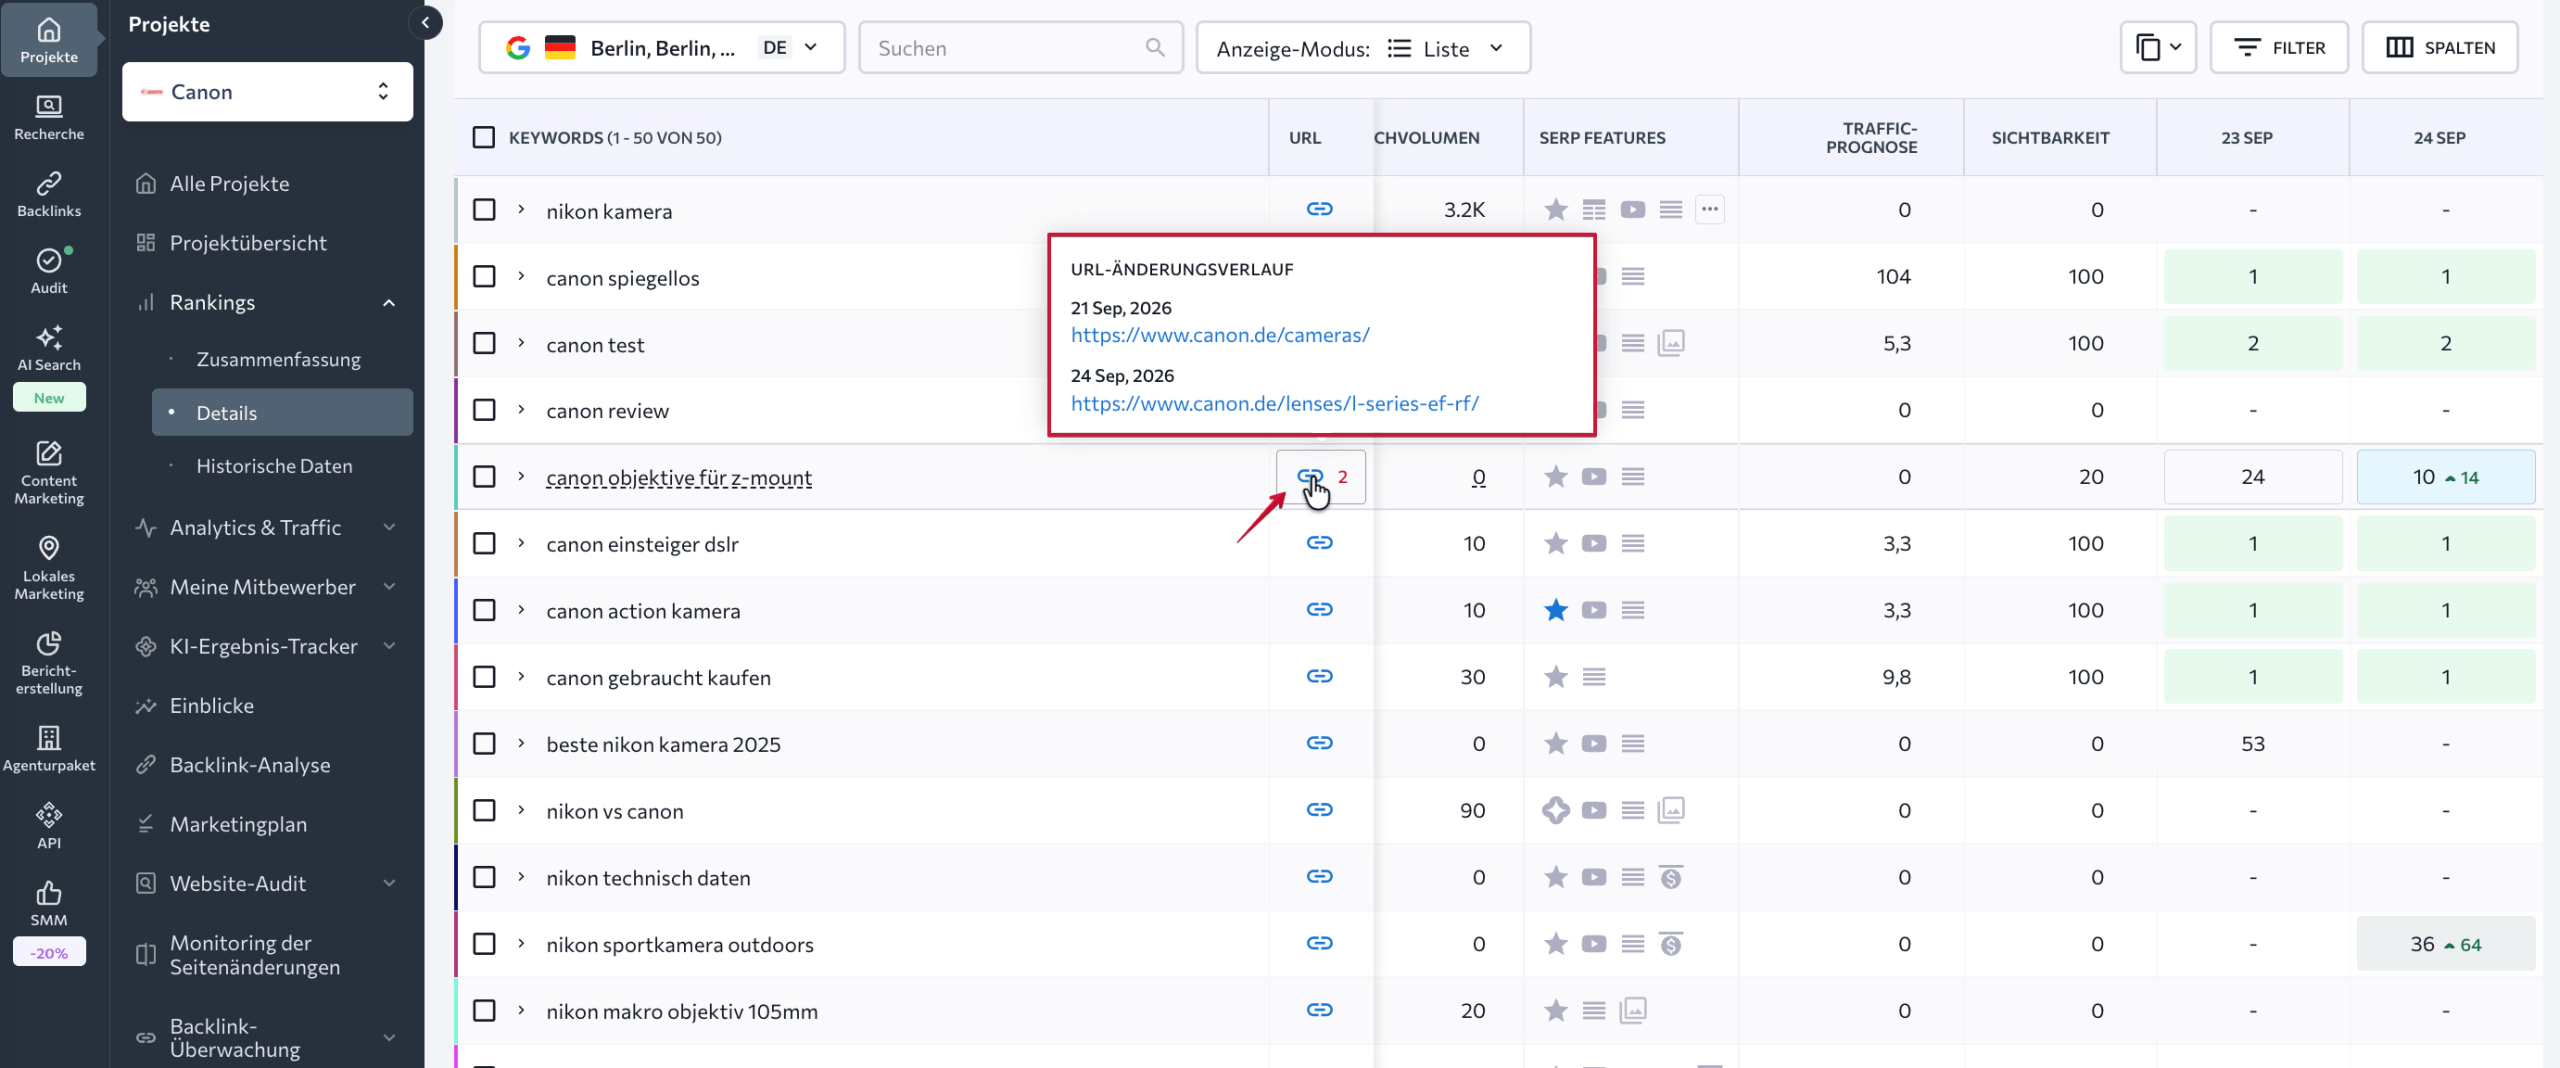Open Alle Projekte in the sidebar
This screenshot has height=1068, width=2560.
[229, 184]
